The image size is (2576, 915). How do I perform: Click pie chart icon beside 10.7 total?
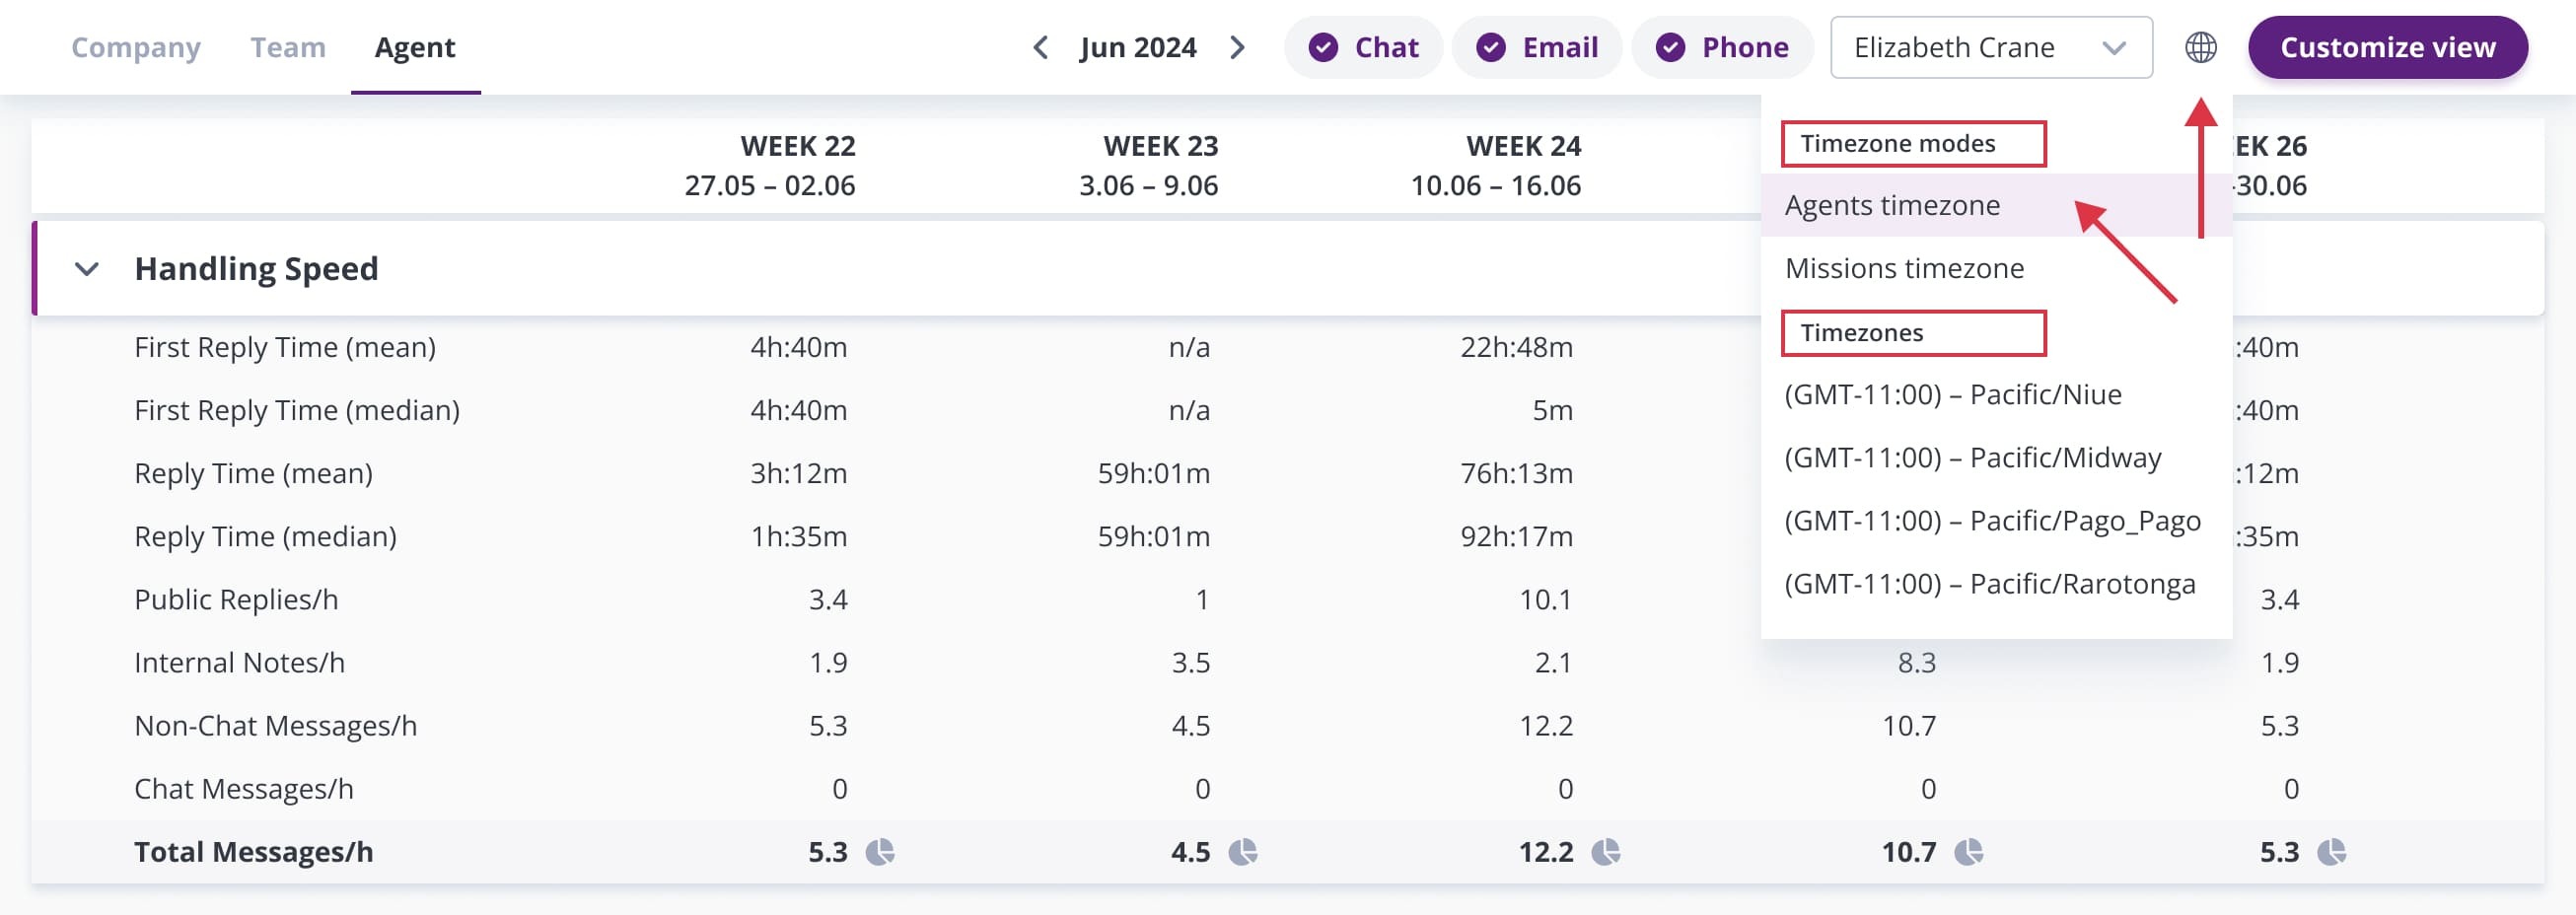[1969, 852]
